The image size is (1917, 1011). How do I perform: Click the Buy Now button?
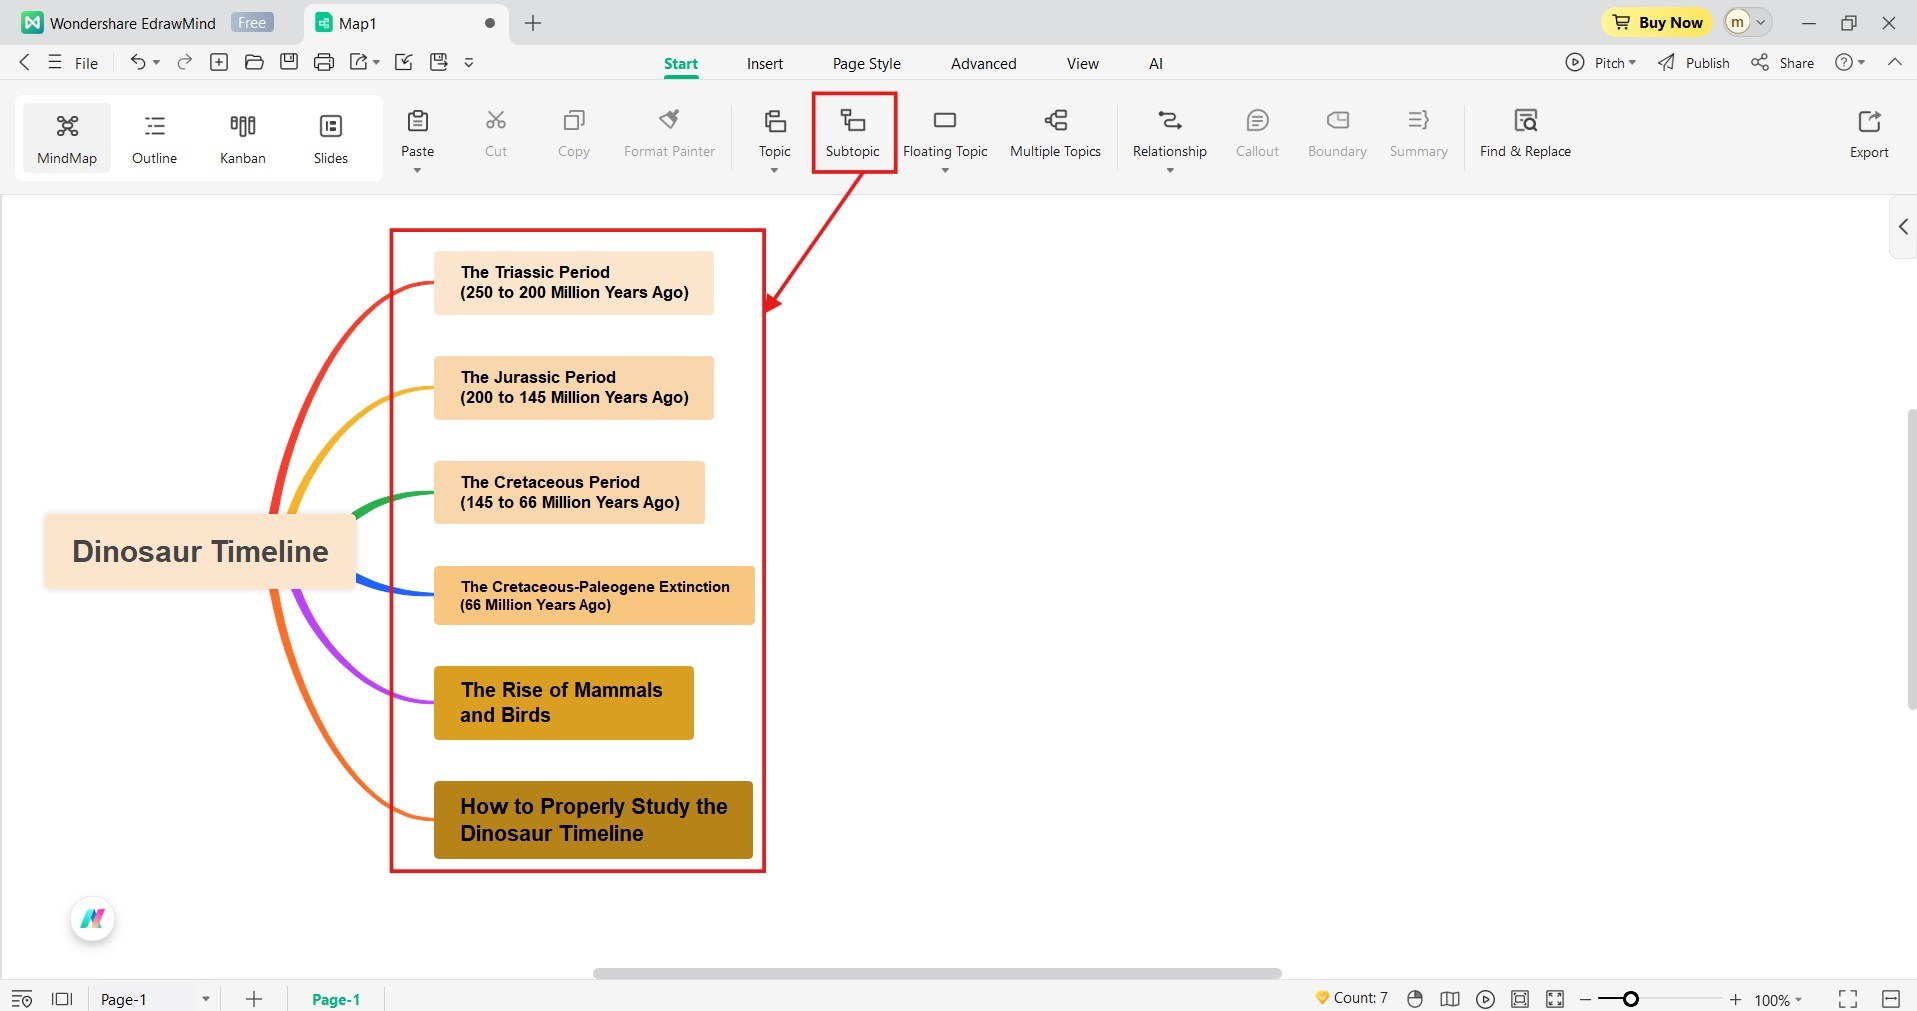[1656, 22]
